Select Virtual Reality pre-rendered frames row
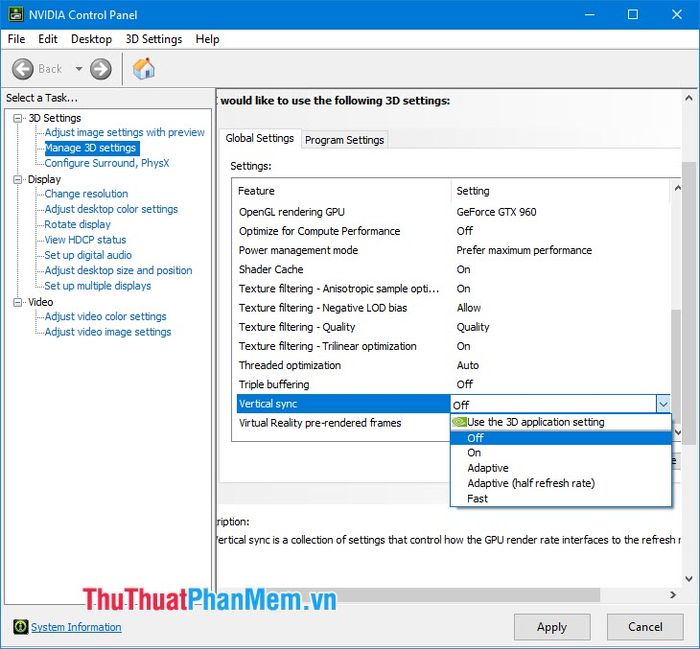 [343, 423]
